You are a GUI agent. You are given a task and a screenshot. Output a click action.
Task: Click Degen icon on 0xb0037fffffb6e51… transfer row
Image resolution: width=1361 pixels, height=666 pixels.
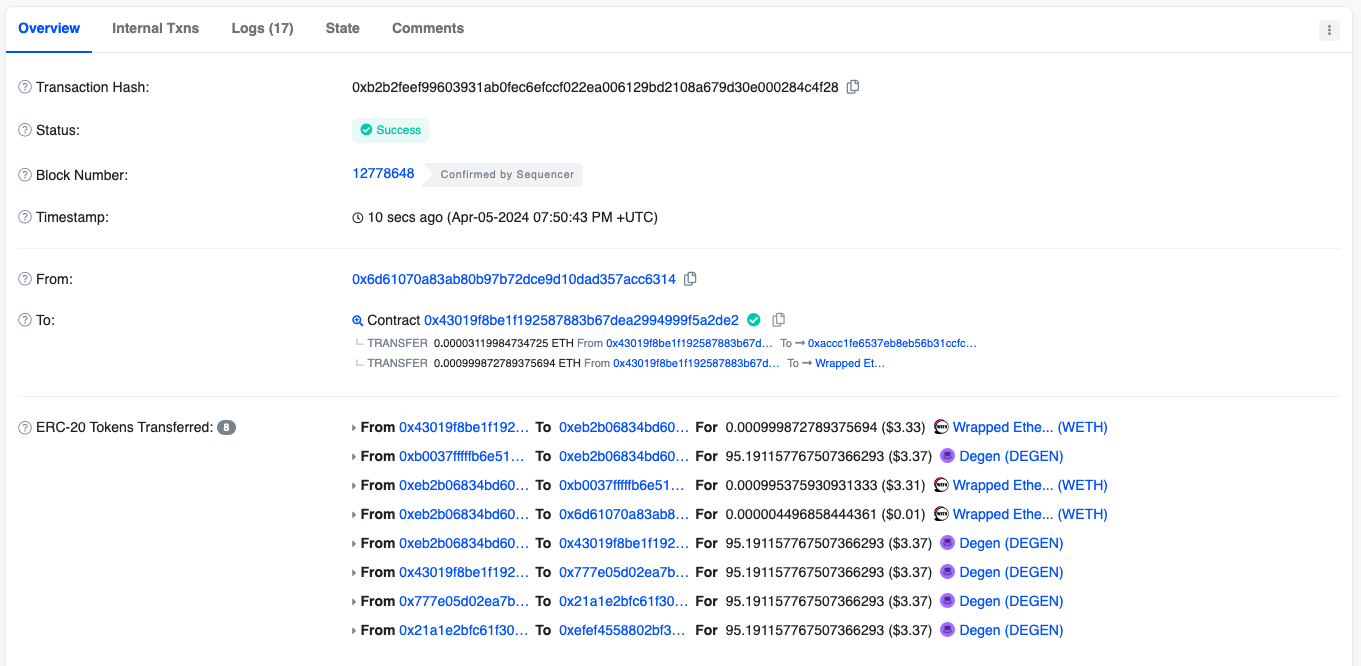tap(948, 456)
